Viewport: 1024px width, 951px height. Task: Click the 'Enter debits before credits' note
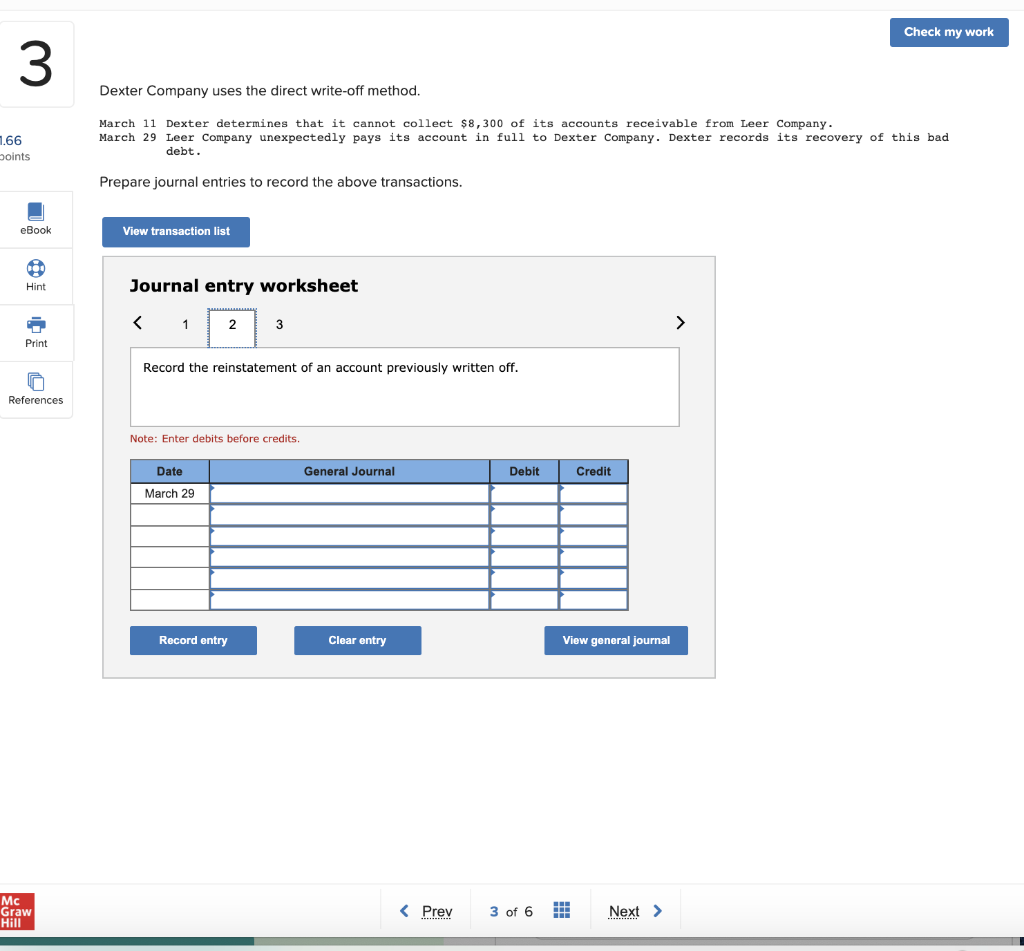(x=215, y=439)
